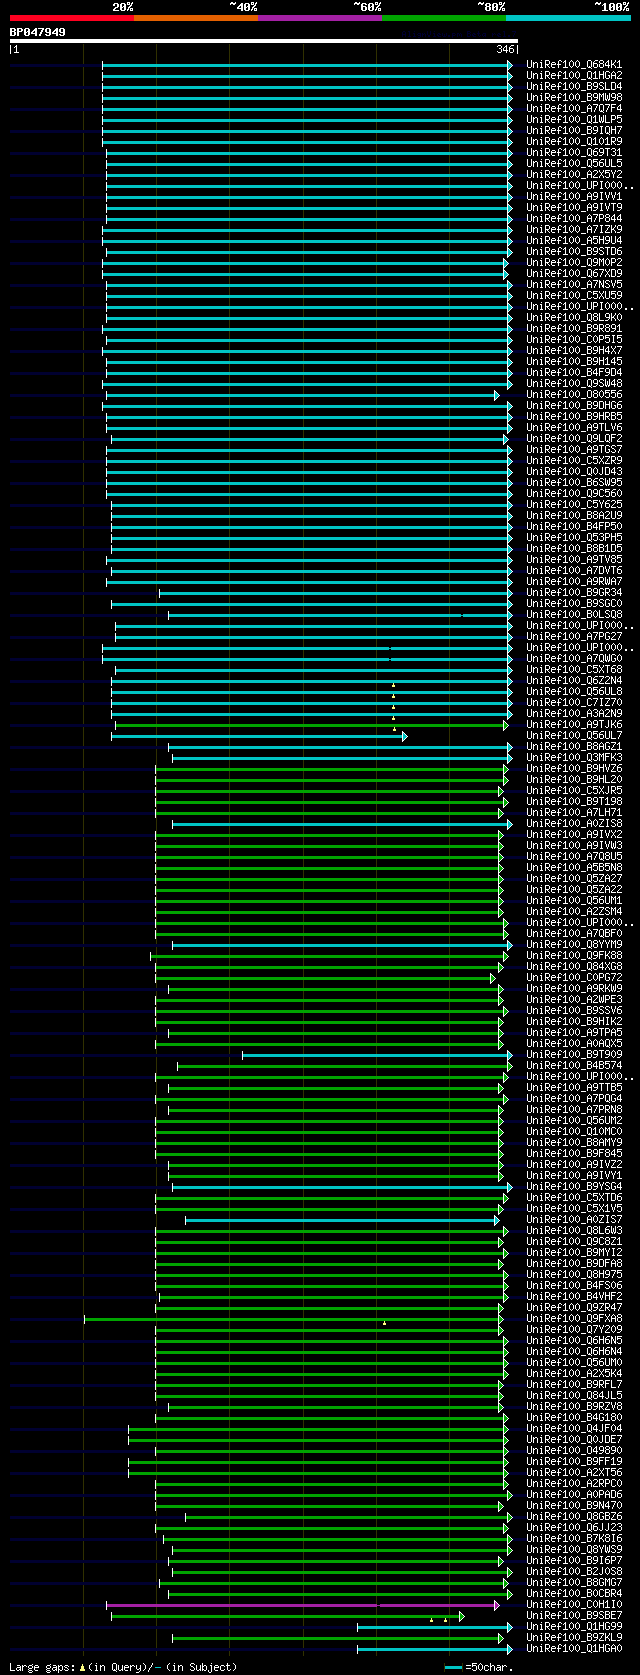Select hit label UniRef100_A7Q7F4

(574, 108)
